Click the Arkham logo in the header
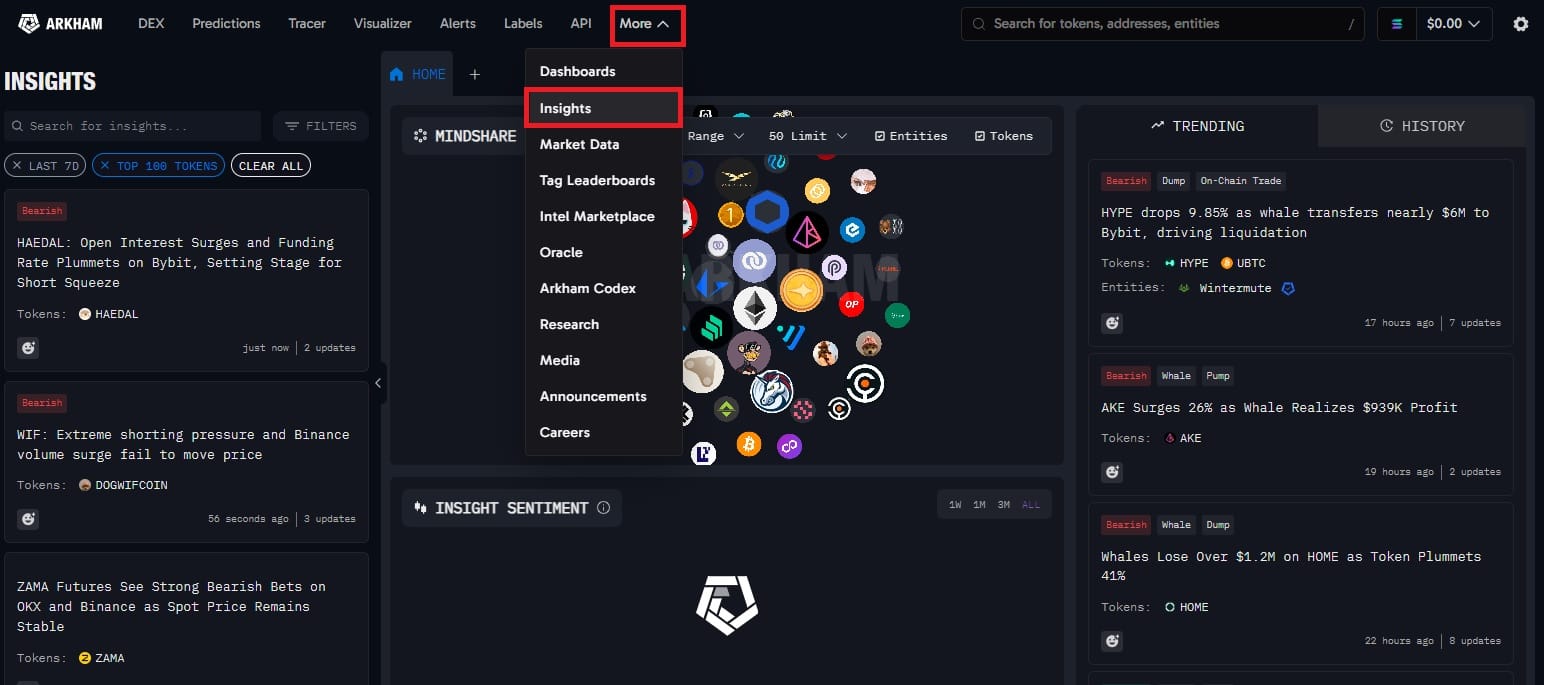Screen dimensions: 1544x685 pyautogui.click(x=60, y=23)
